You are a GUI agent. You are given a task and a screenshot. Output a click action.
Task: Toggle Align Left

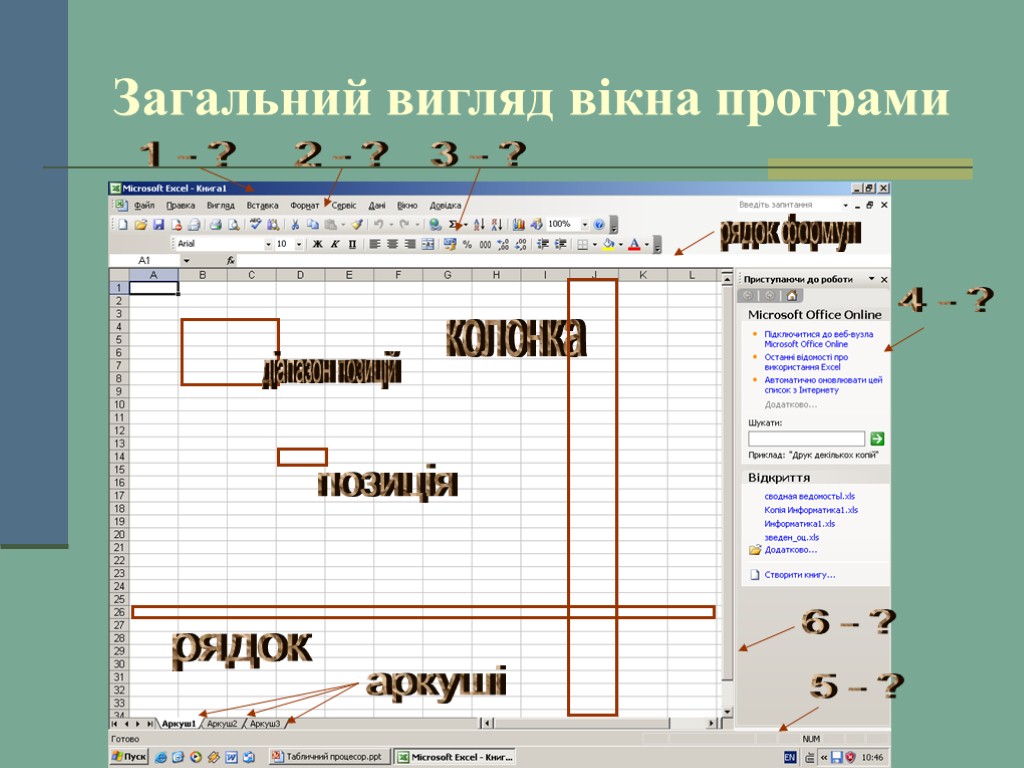(x=375, y=244)
